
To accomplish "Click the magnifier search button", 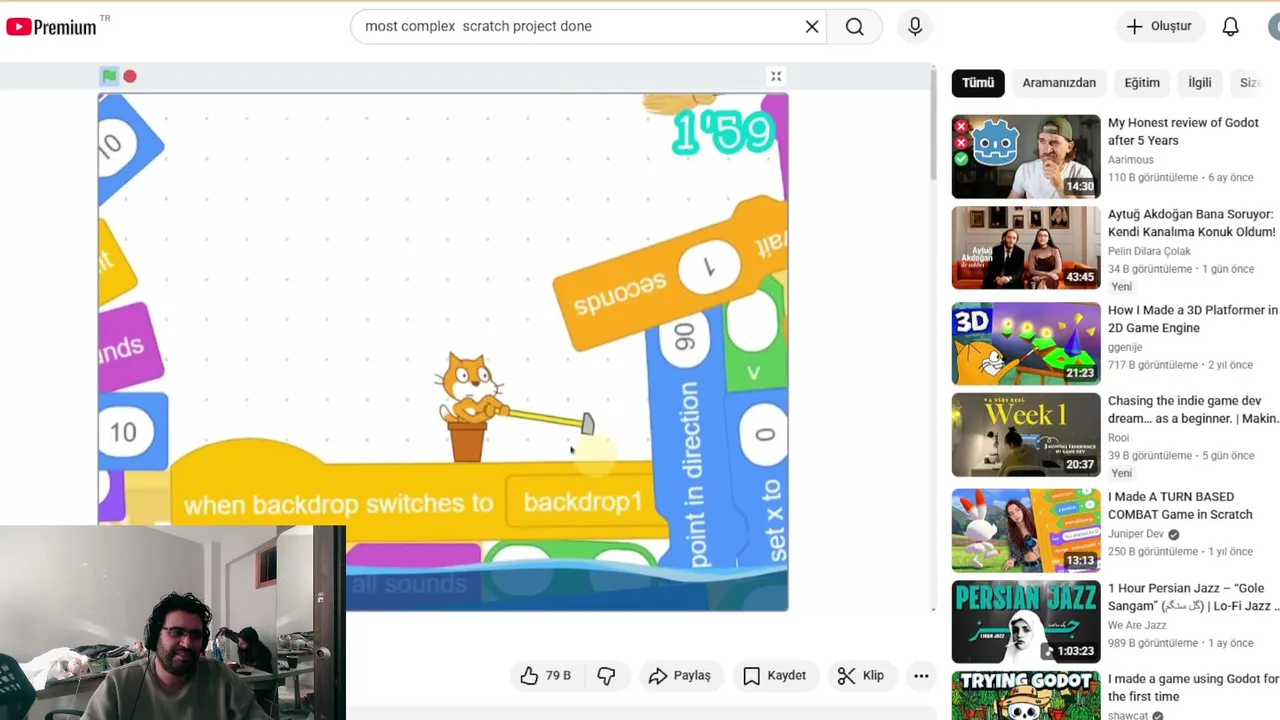I will coord(855,27).
